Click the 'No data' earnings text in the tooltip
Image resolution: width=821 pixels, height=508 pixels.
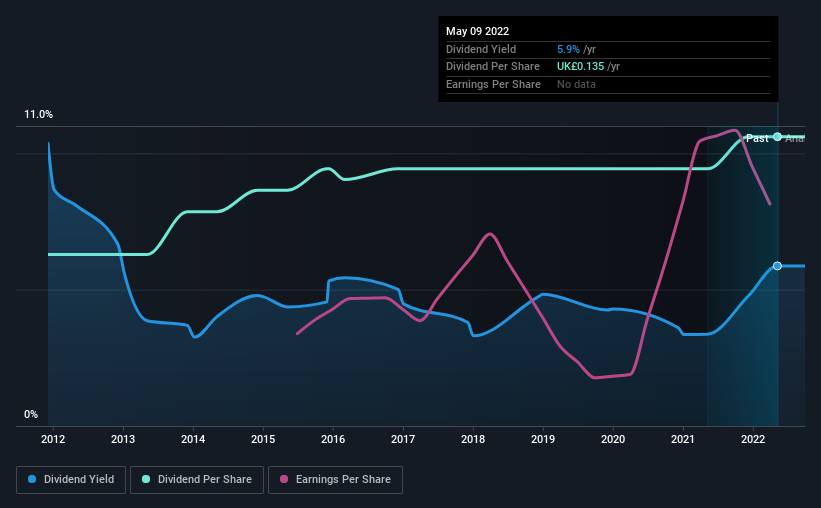(x=578, y=85)
